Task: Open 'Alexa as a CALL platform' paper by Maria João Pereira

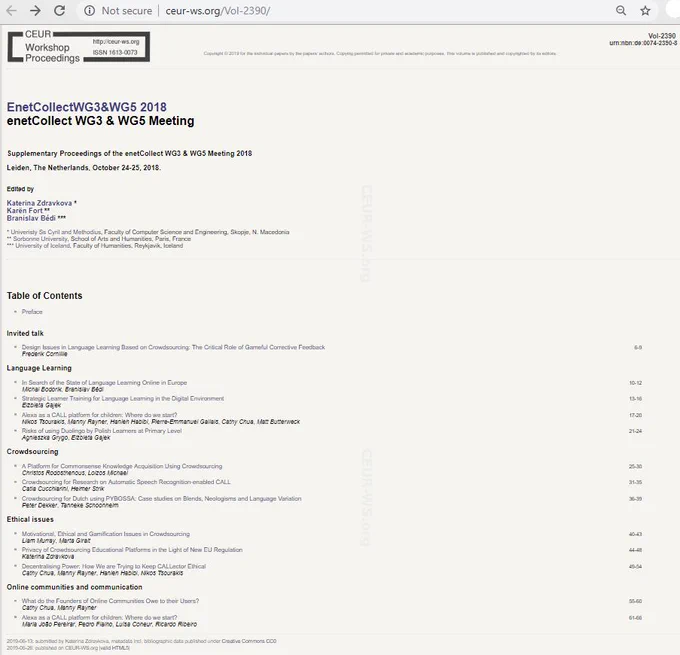Action: tap(99, 617)
